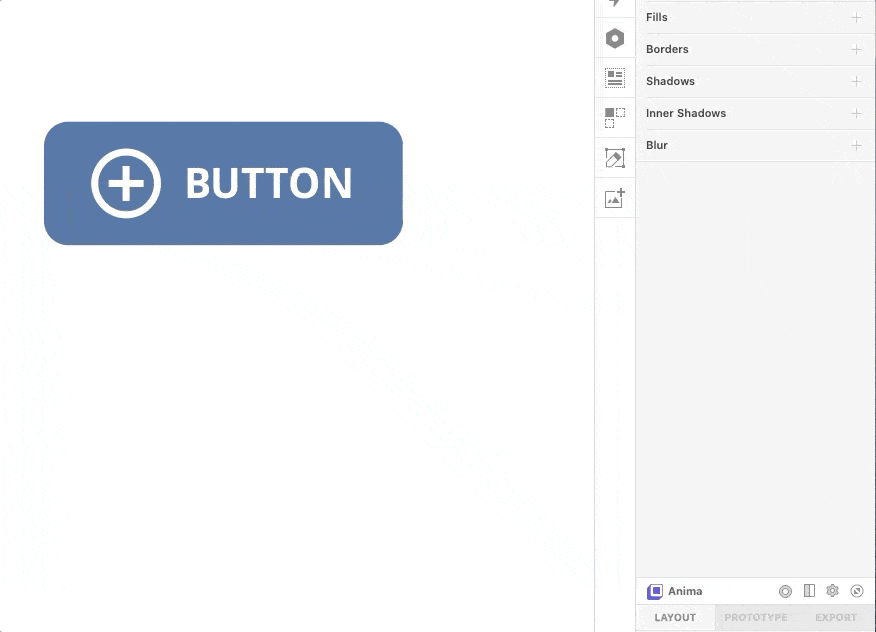Click the Fills section label
Screen dimensions: 876x632
click(656, 17)
